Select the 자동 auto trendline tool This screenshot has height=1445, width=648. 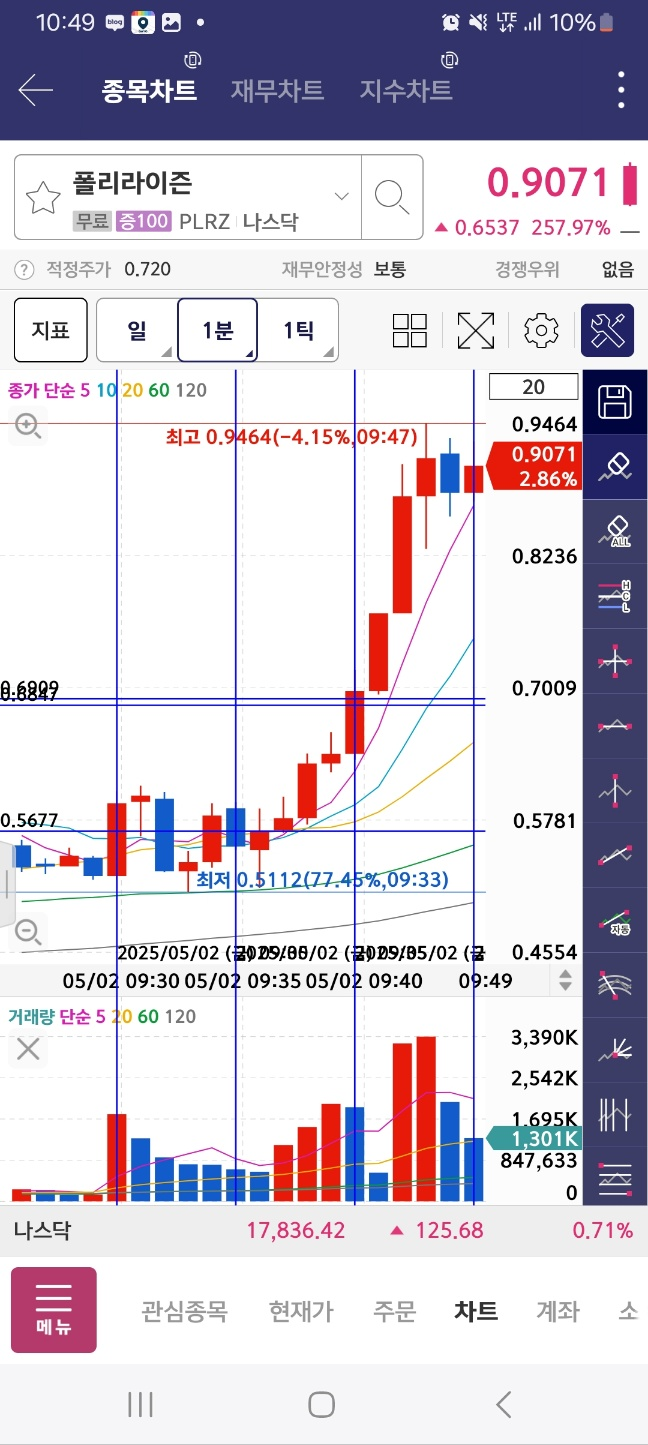pos(615,920)
